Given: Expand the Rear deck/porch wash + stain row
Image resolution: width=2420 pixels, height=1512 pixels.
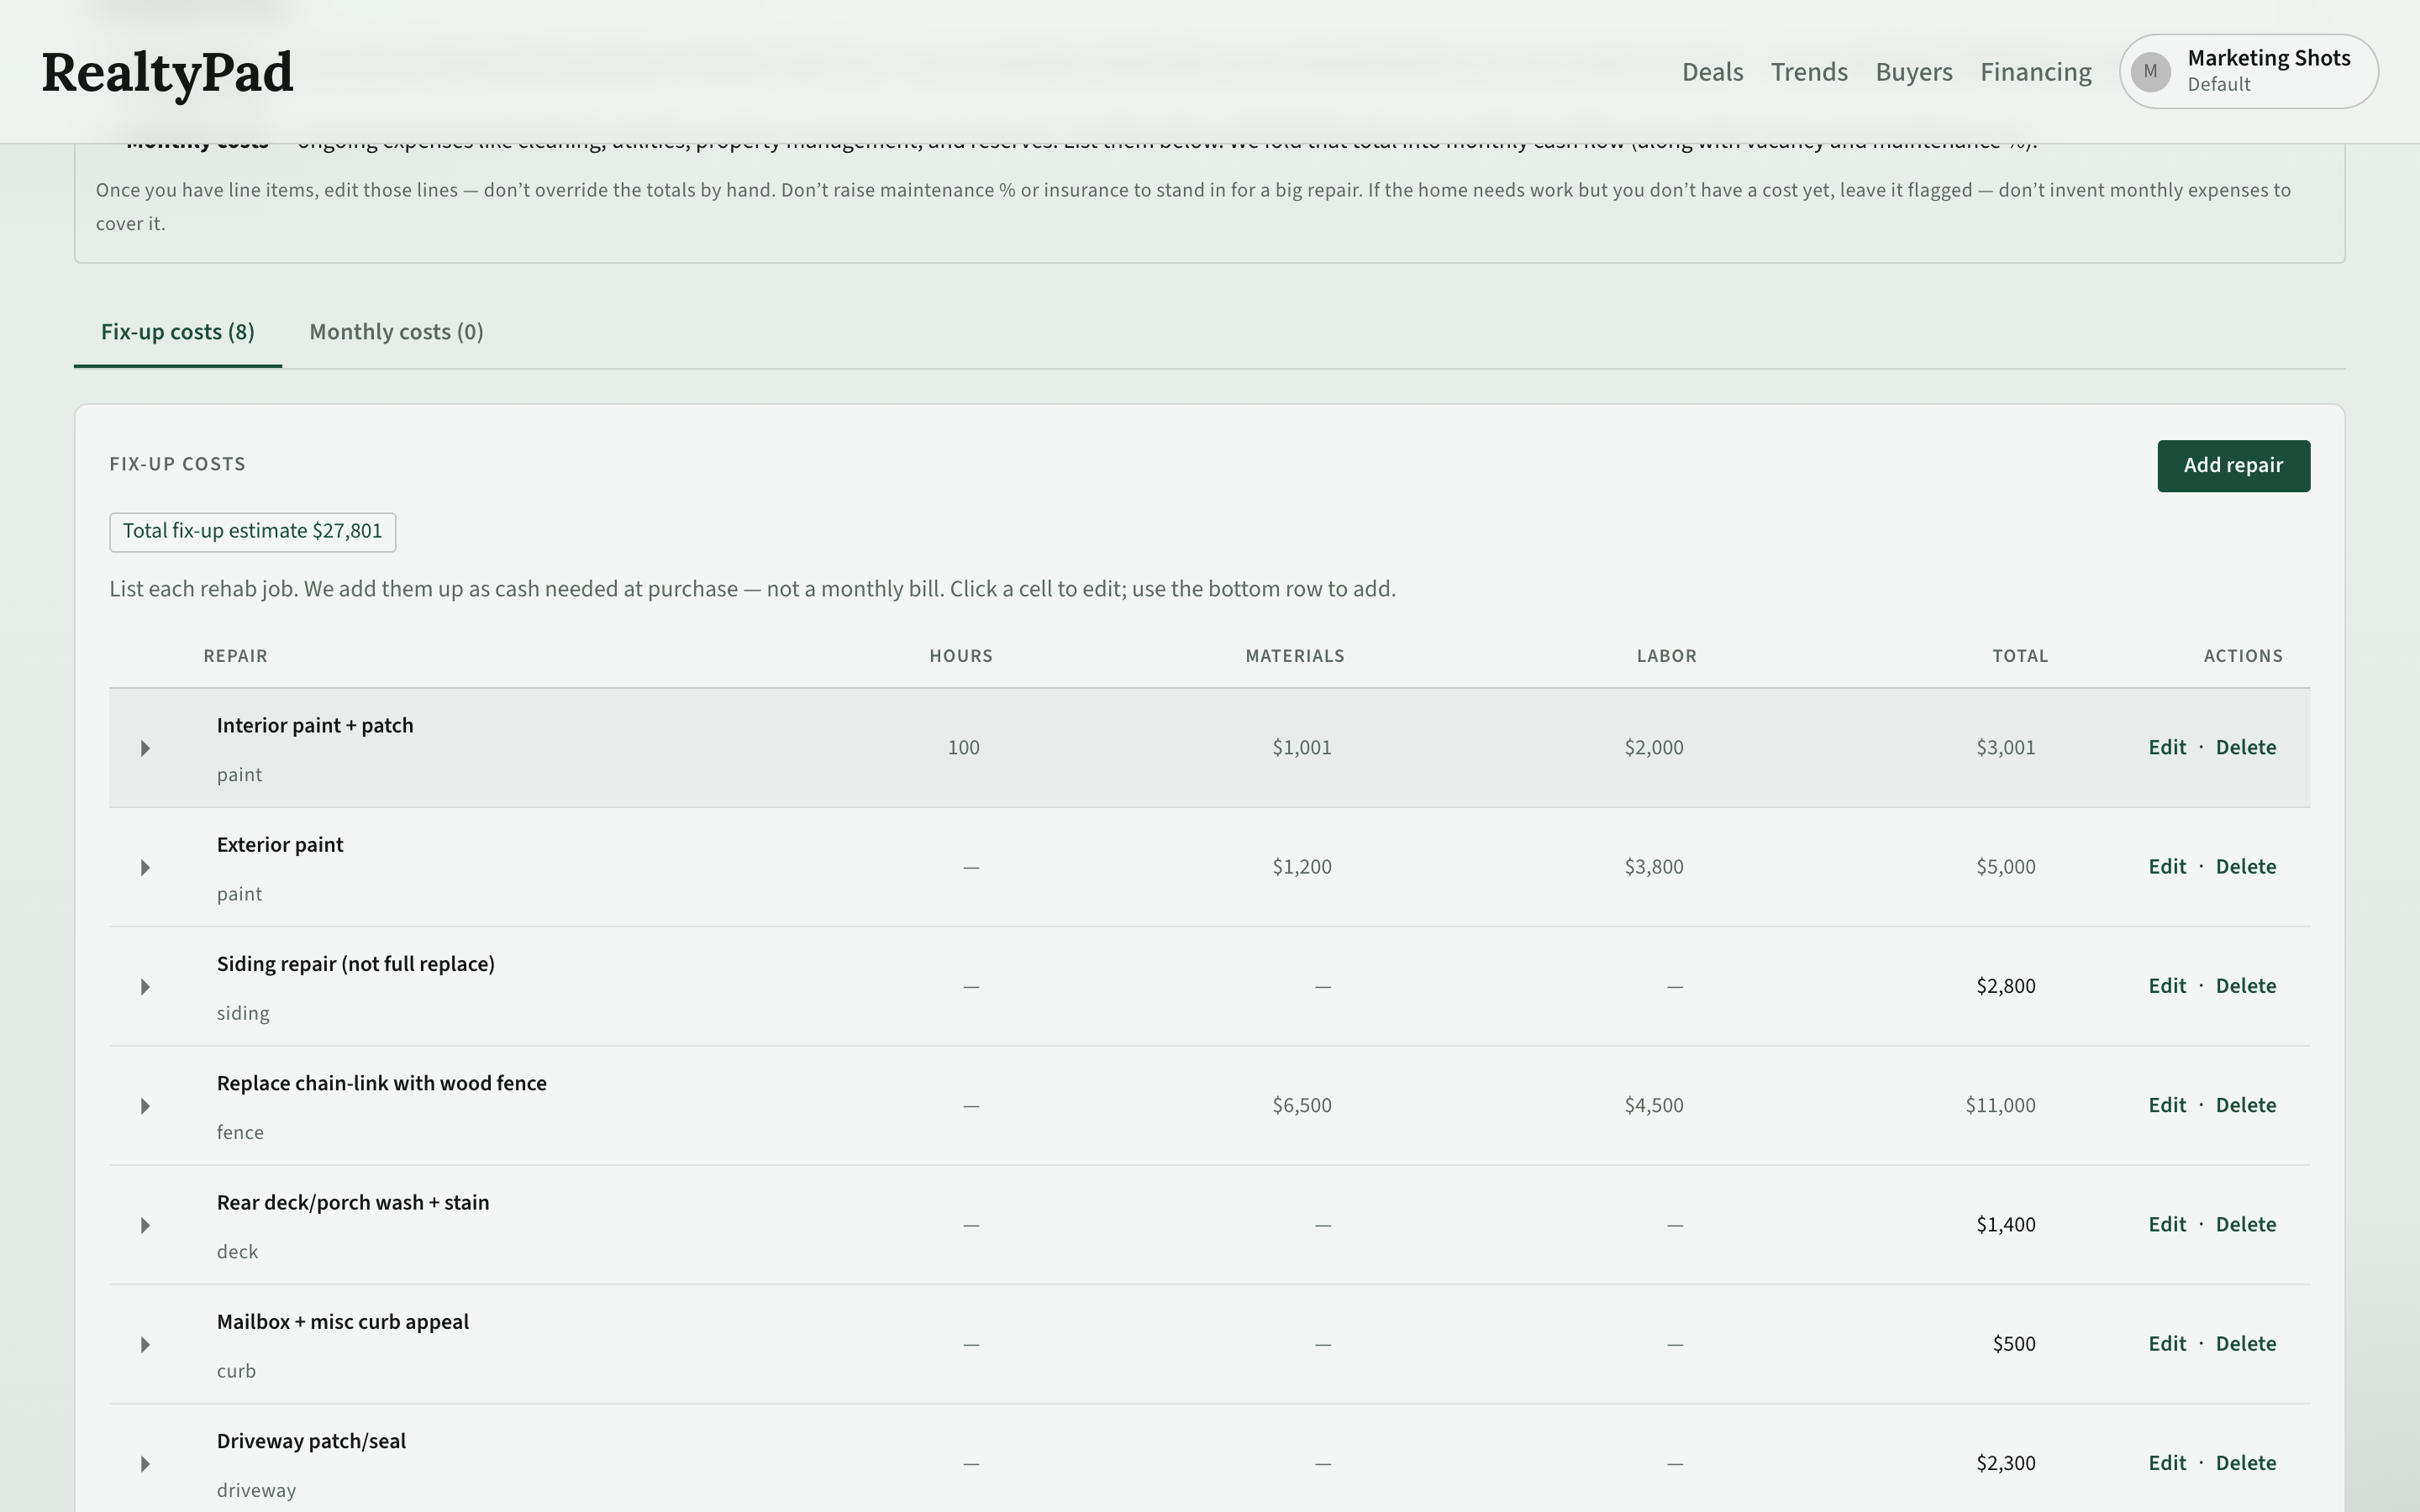Looking at the screenshot, I should coord(145,1225).
